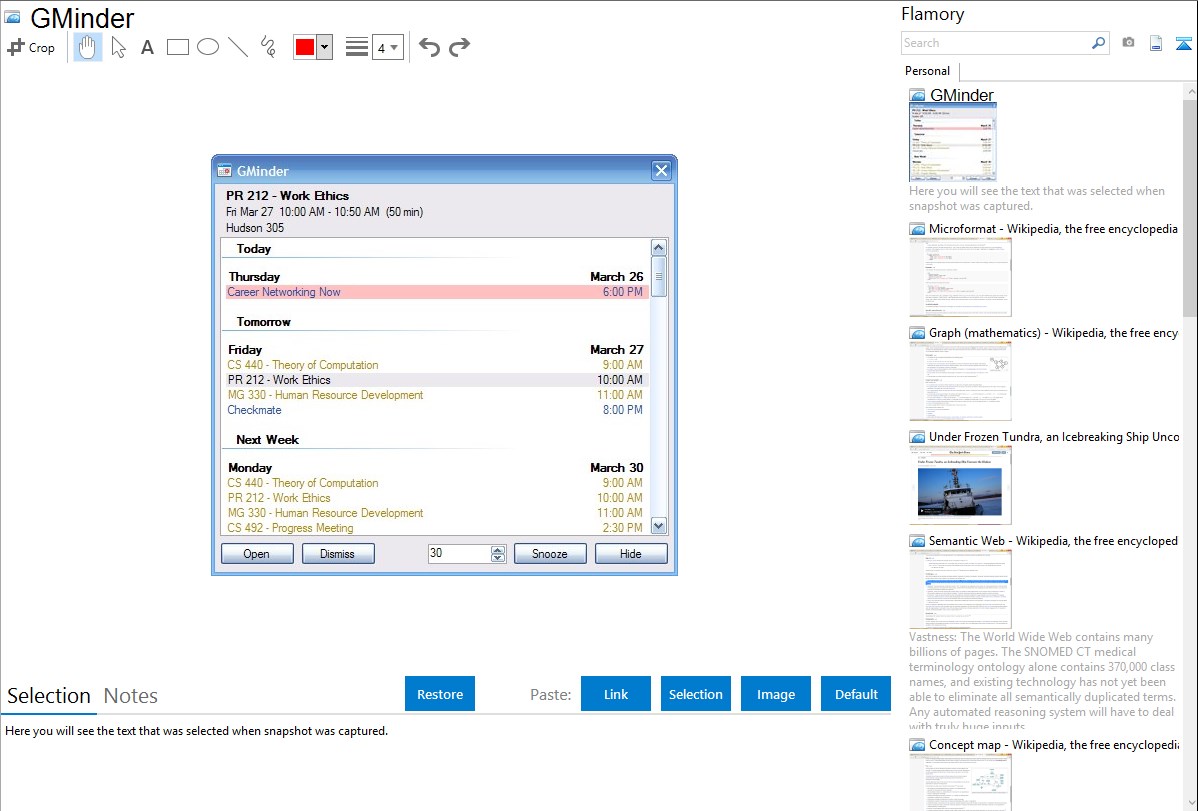Dismiss the GMinder reminder

click(x=338, y=553)
